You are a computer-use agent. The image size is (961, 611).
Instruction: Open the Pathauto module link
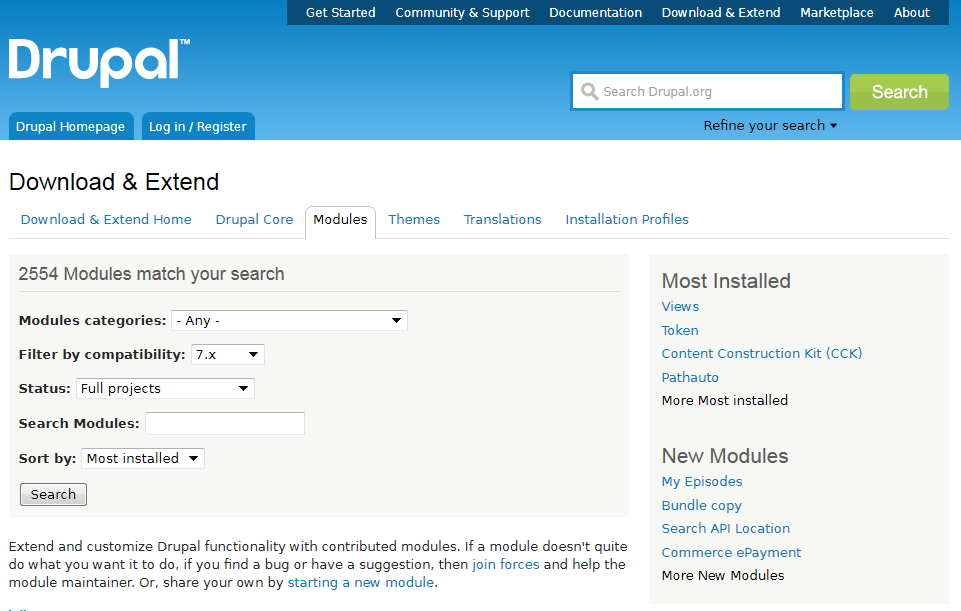pos(690,378)
